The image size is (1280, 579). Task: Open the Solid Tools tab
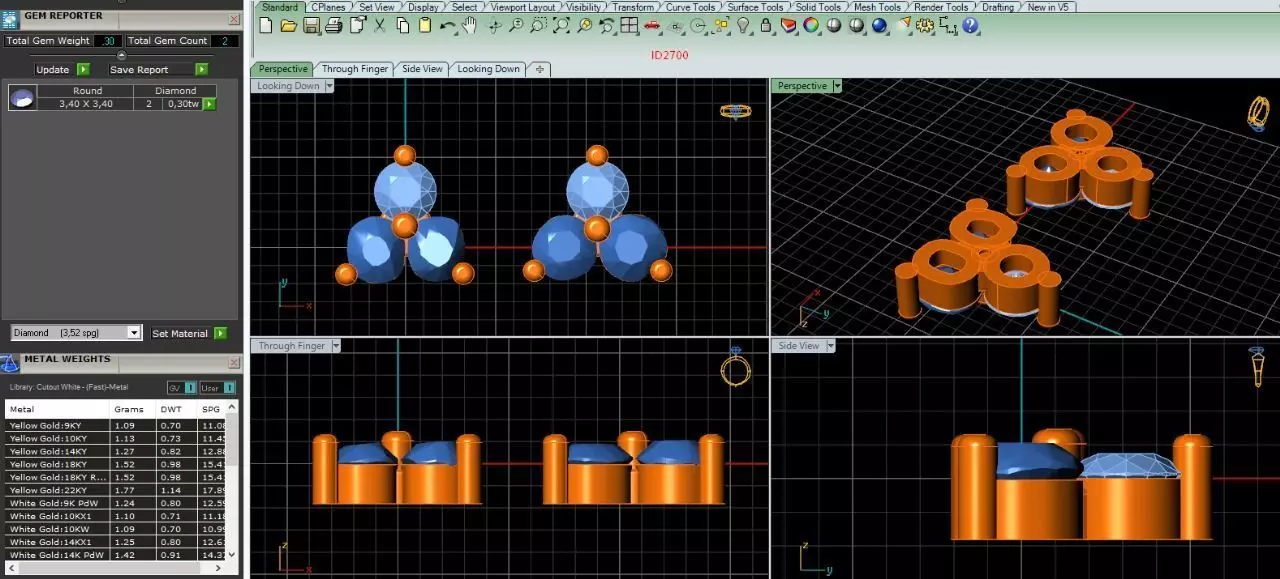point(818,7)
